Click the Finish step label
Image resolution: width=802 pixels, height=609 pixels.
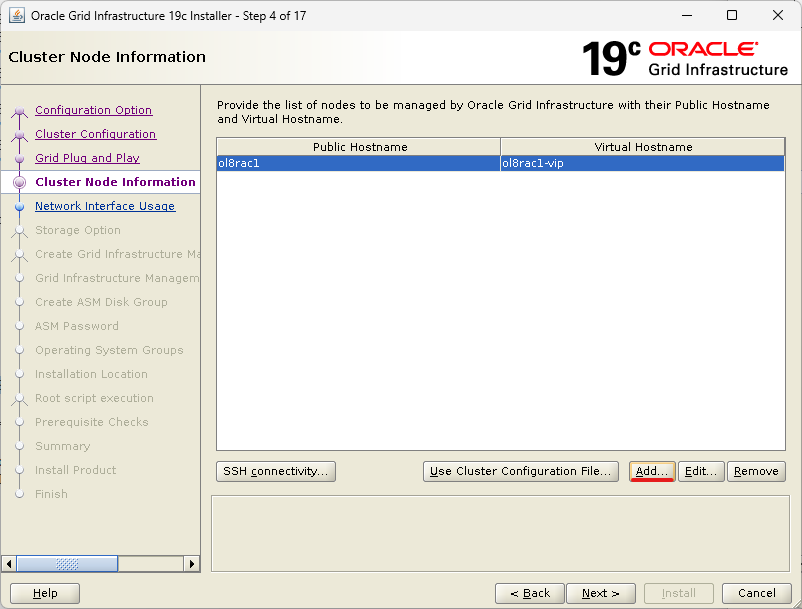pyautogui.click(x=51, y=494)
